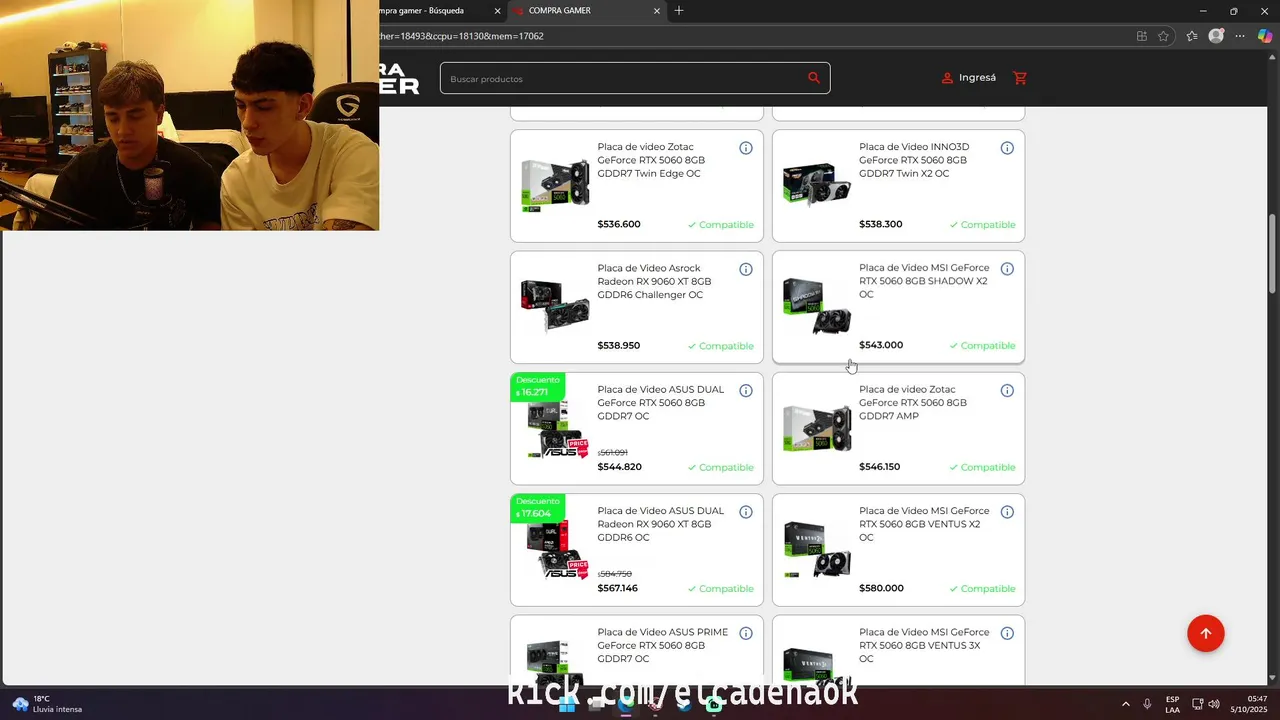Close the COMPRA GAMER tab
The image size is (1280, 720).
tap(657, 11)
